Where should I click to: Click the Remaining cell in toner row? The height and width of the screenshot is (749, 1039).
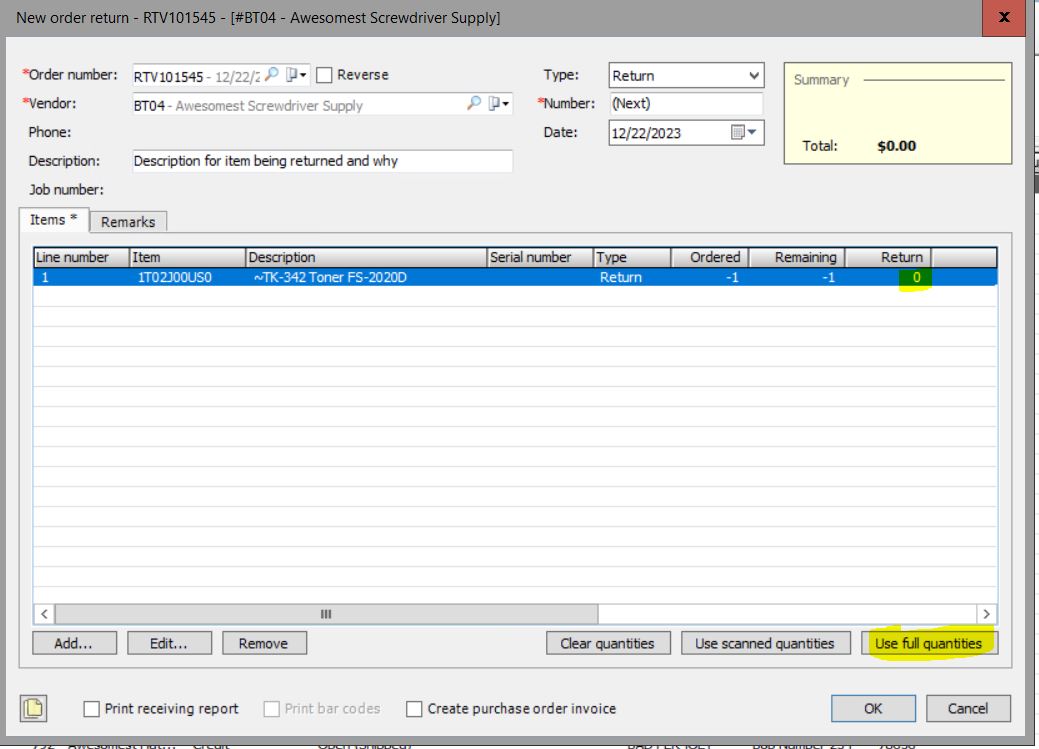pyautogui.click(x=798, y=277)
